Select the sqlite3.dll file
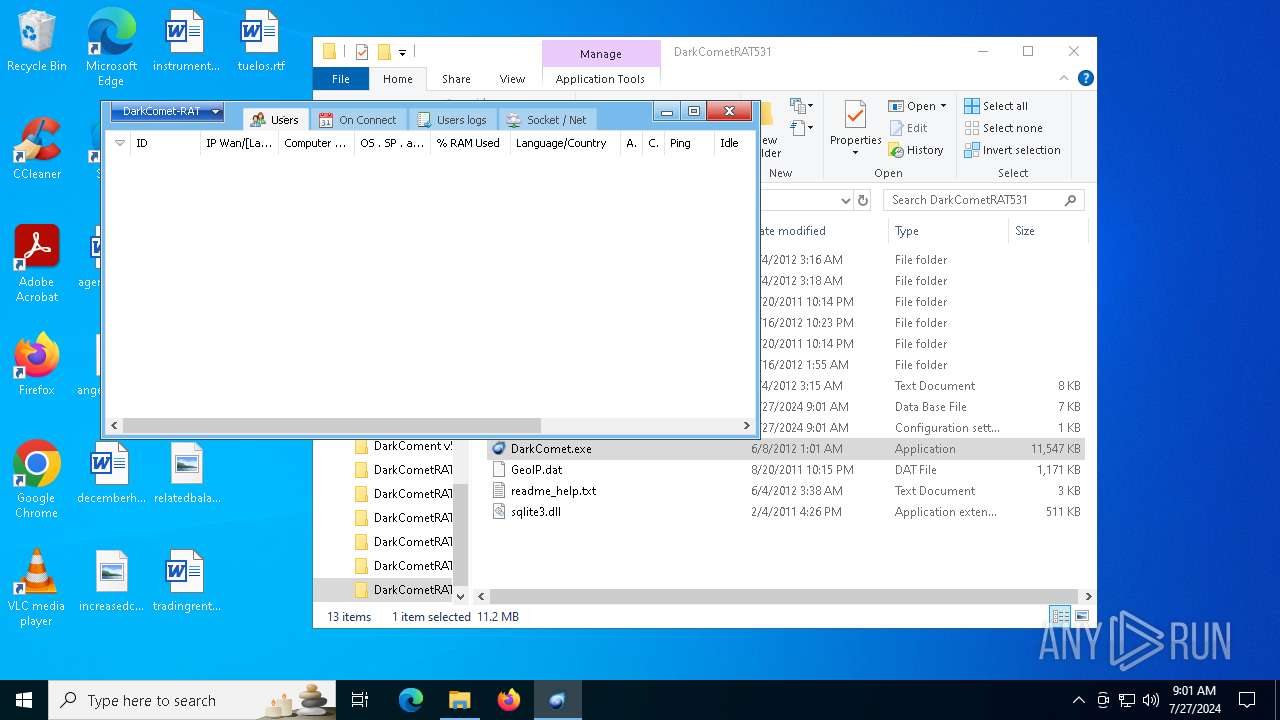This screenshot has height=720, width=1280. pyautogui.click(x=785, y=512)
